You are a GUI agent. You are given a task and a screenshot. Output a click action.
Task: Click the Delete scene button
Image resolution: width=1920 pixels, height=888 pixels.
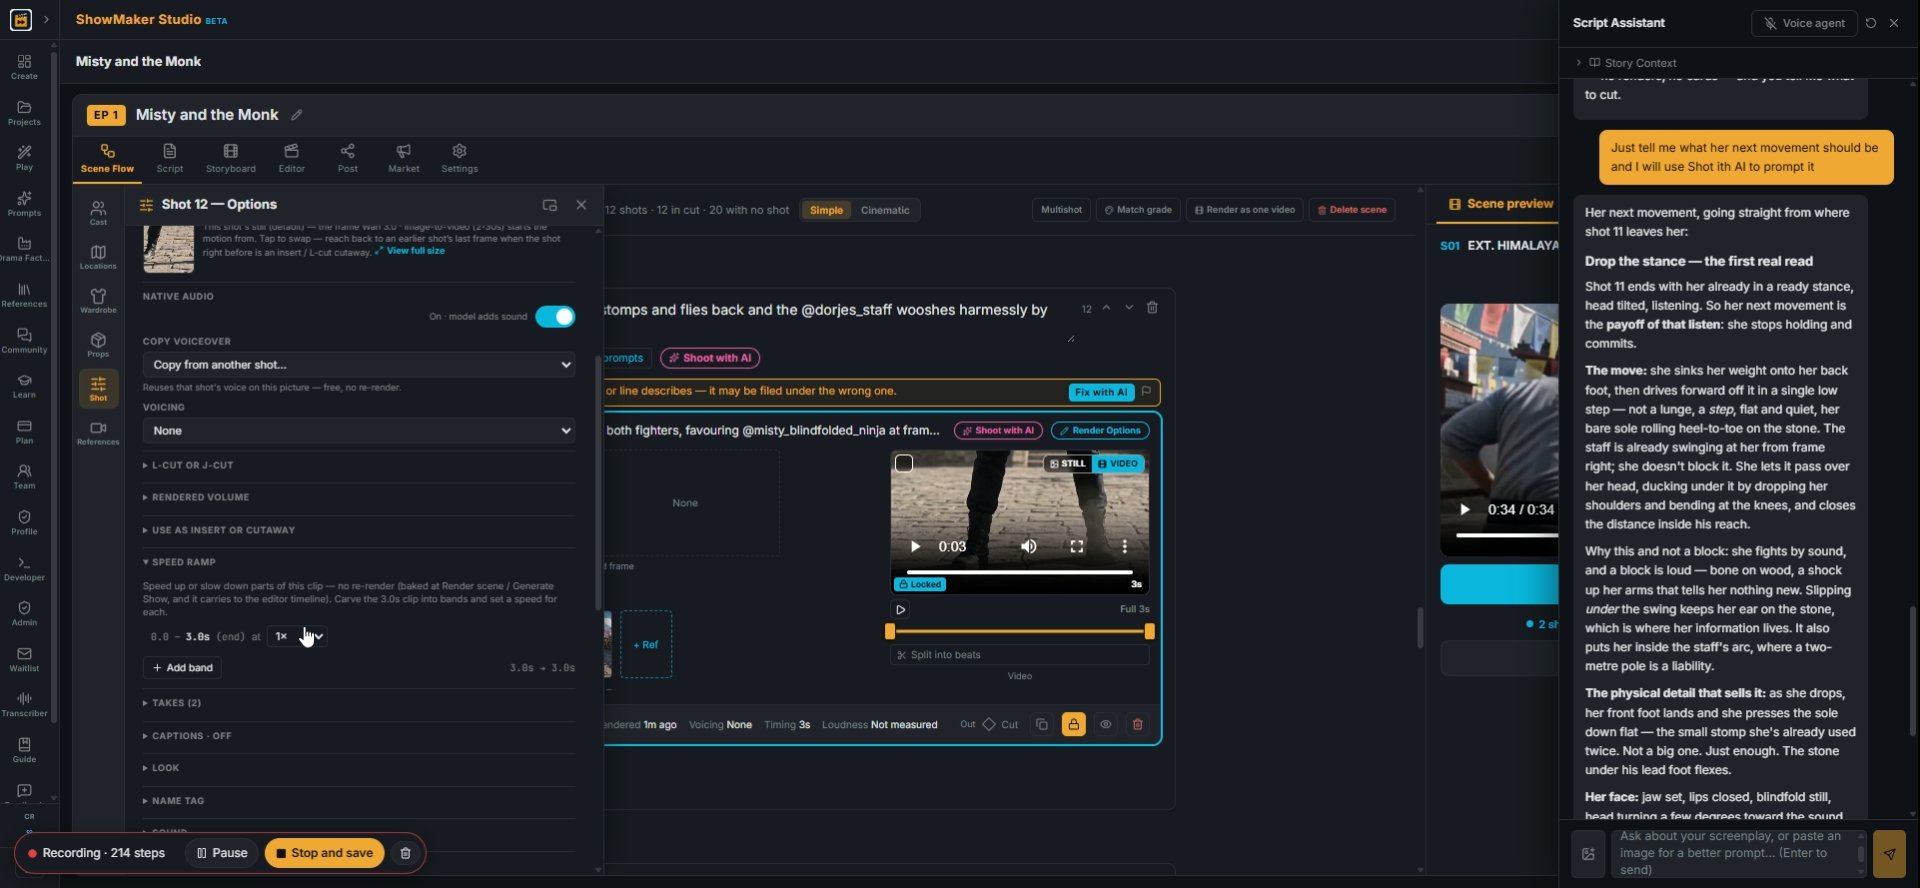pos(1352,210)
